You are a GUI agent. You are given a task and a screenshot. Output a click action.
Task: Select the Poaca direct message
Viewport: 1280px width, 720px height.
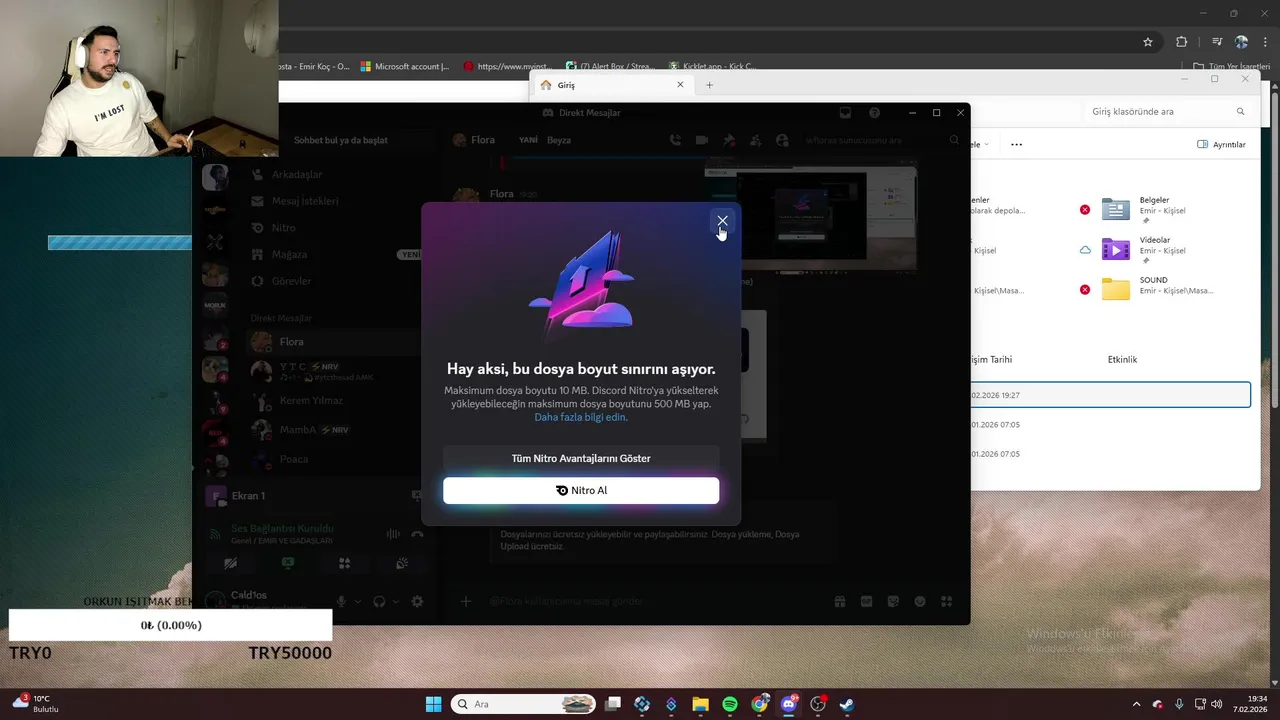[x=334, y=459]
